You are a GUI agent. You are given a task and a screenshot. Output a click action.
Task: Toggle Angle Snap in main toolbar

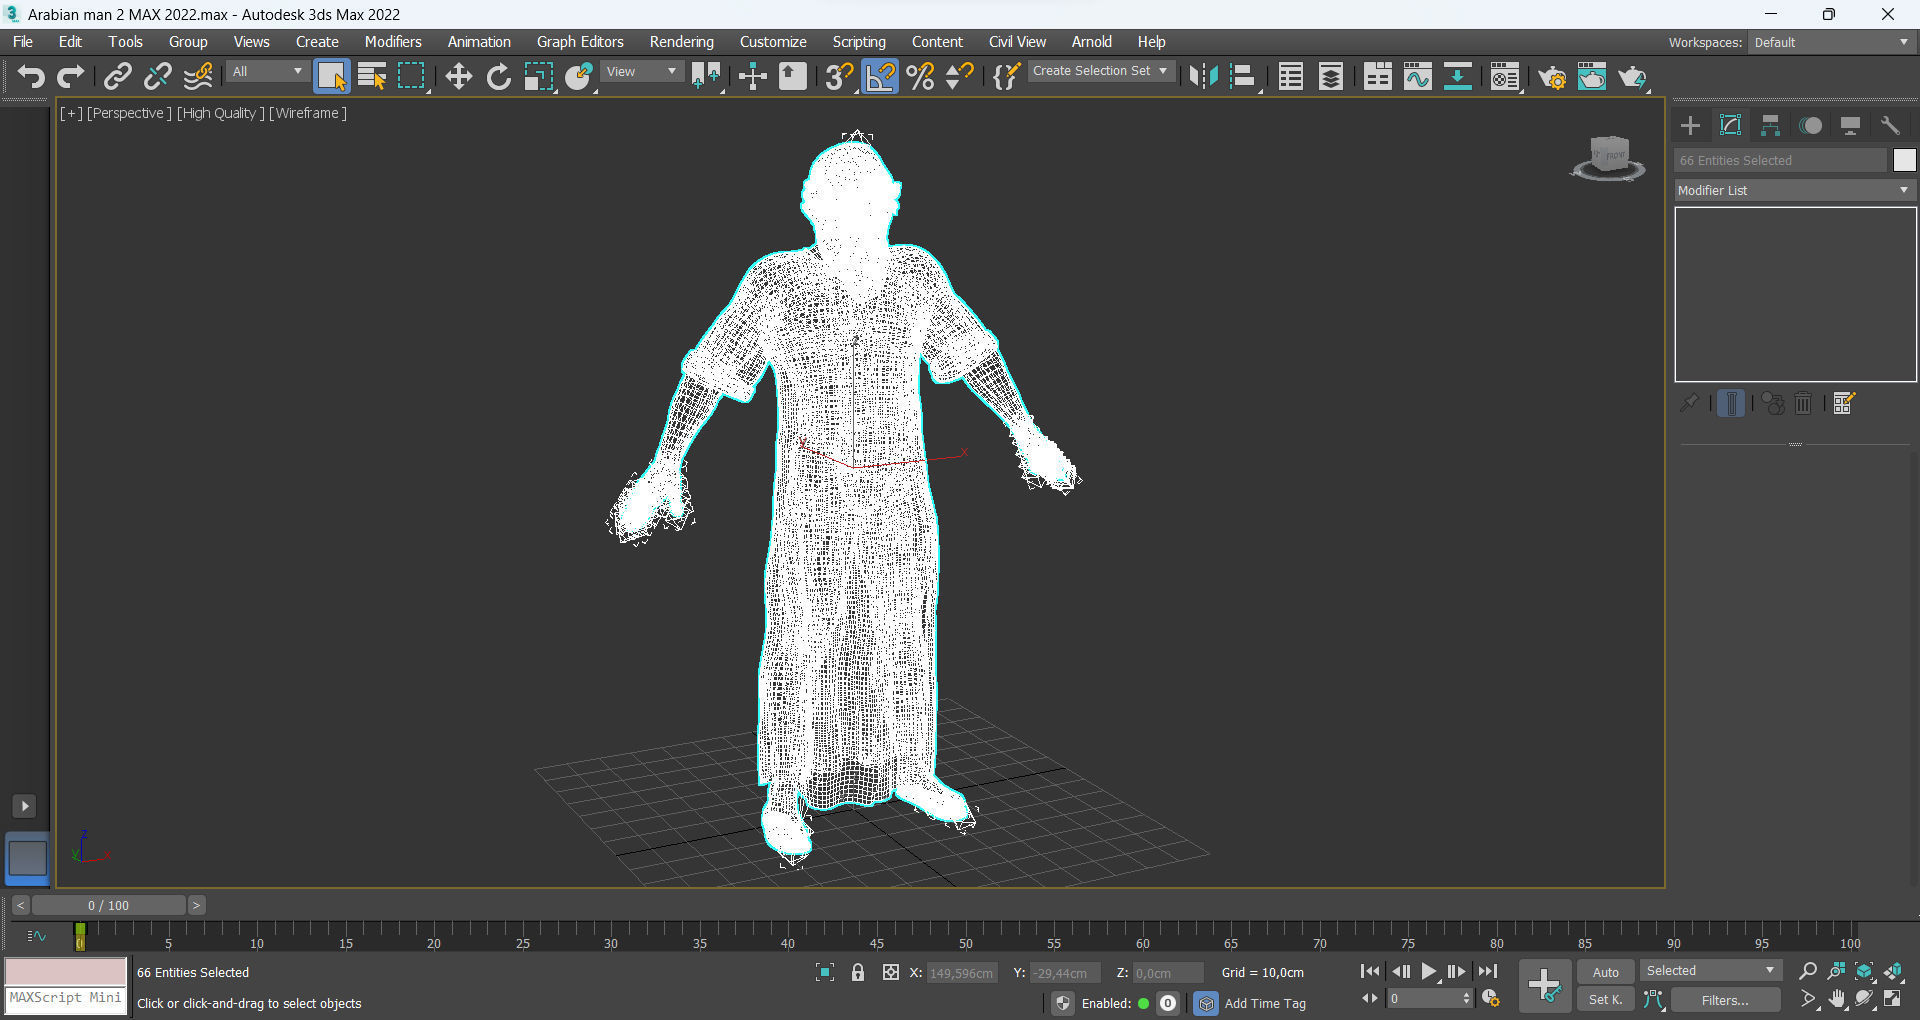[x=880, y=76]
